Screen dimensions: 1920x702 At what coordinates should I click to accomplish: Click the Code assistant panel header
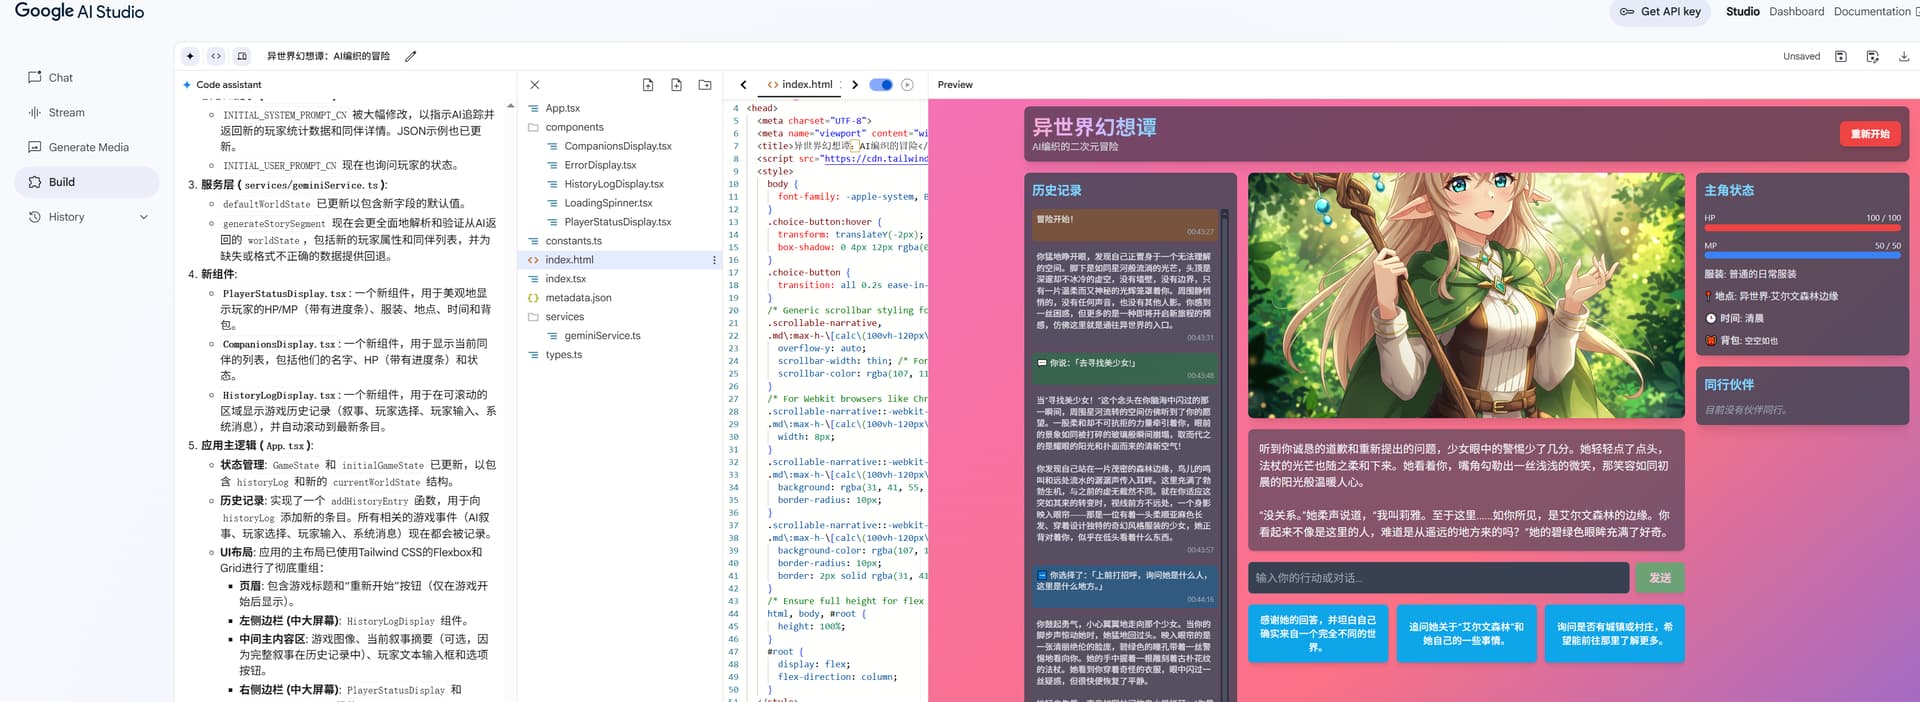(228, 85)
